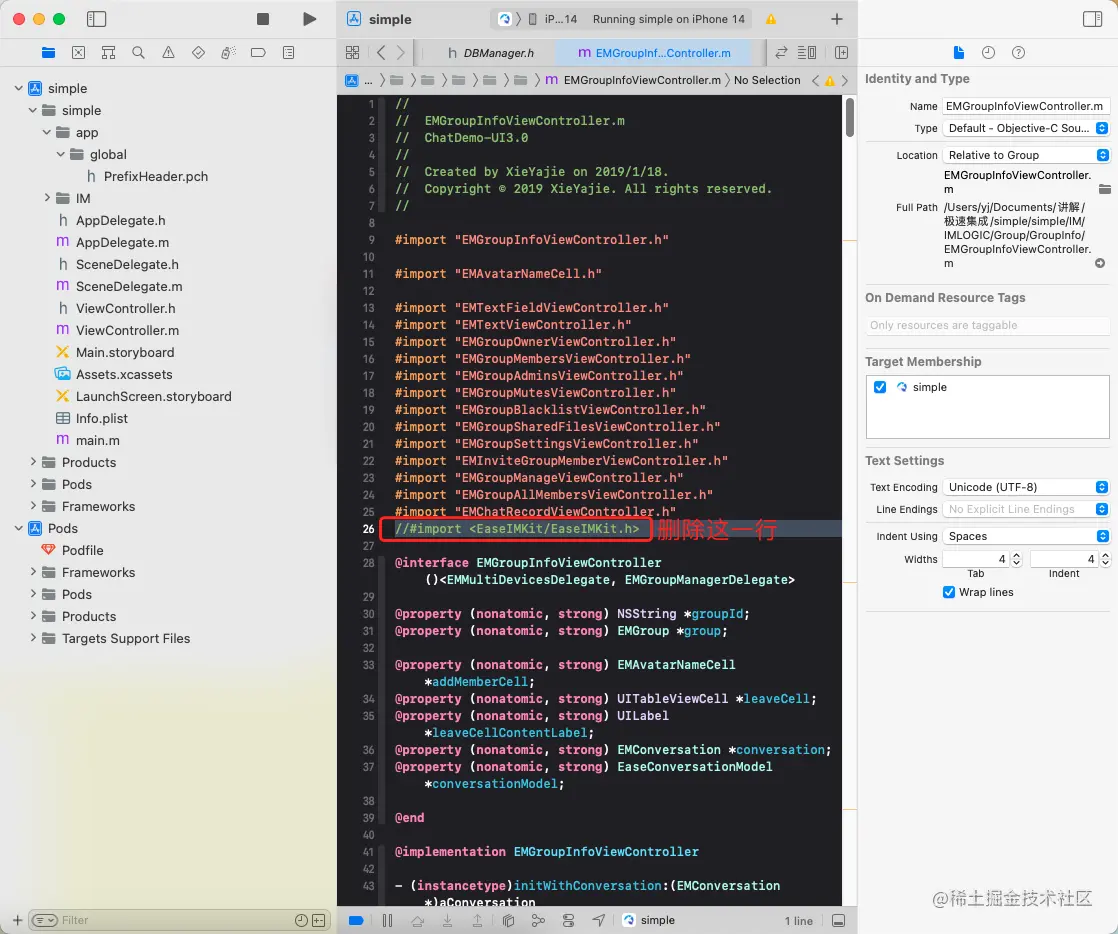
Task: Show the Quick Help inspector icon
Action: [1018, 53]
